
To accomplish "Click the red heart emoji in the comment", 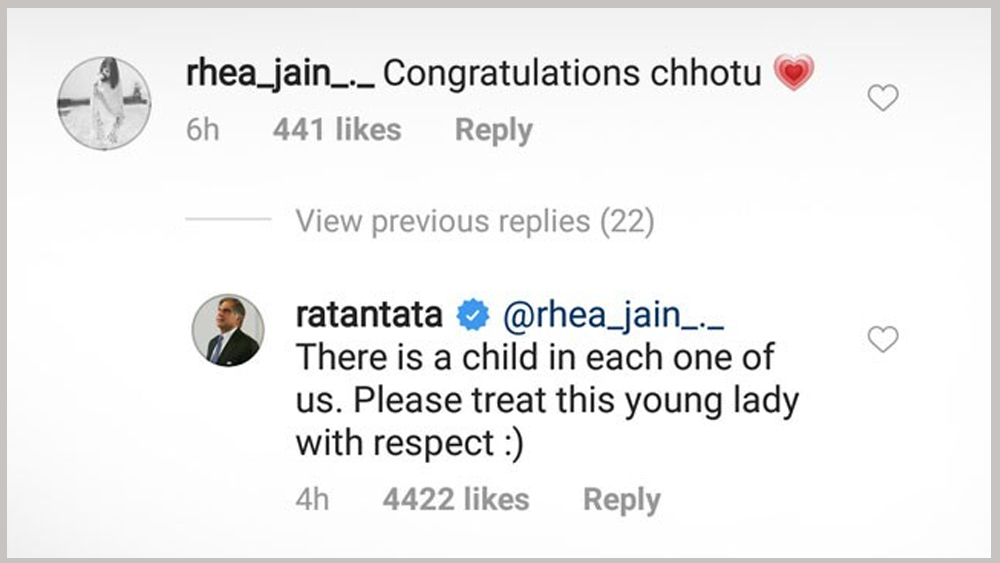I will pyautogui.click(x=794, y=74).
